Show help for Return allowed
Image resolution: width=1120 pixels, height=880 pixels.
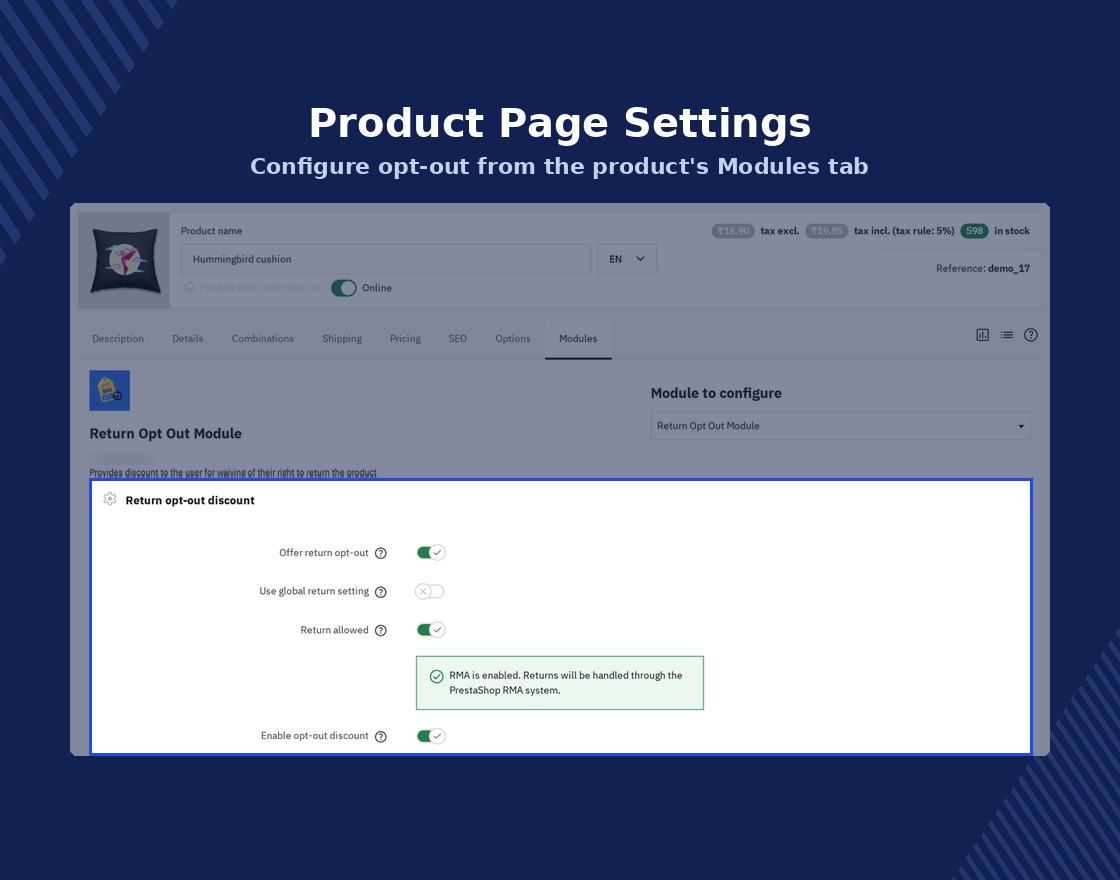point(381,630)
